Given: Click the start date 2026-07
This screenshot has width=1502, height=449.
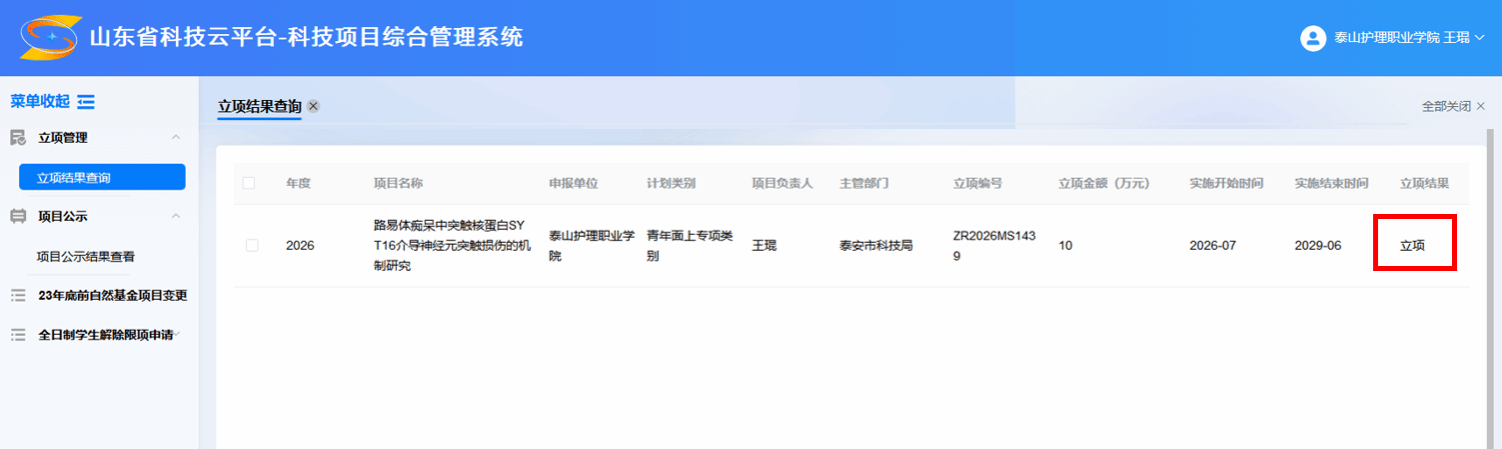Looking at the screenshot, I should click(1213, 245).
